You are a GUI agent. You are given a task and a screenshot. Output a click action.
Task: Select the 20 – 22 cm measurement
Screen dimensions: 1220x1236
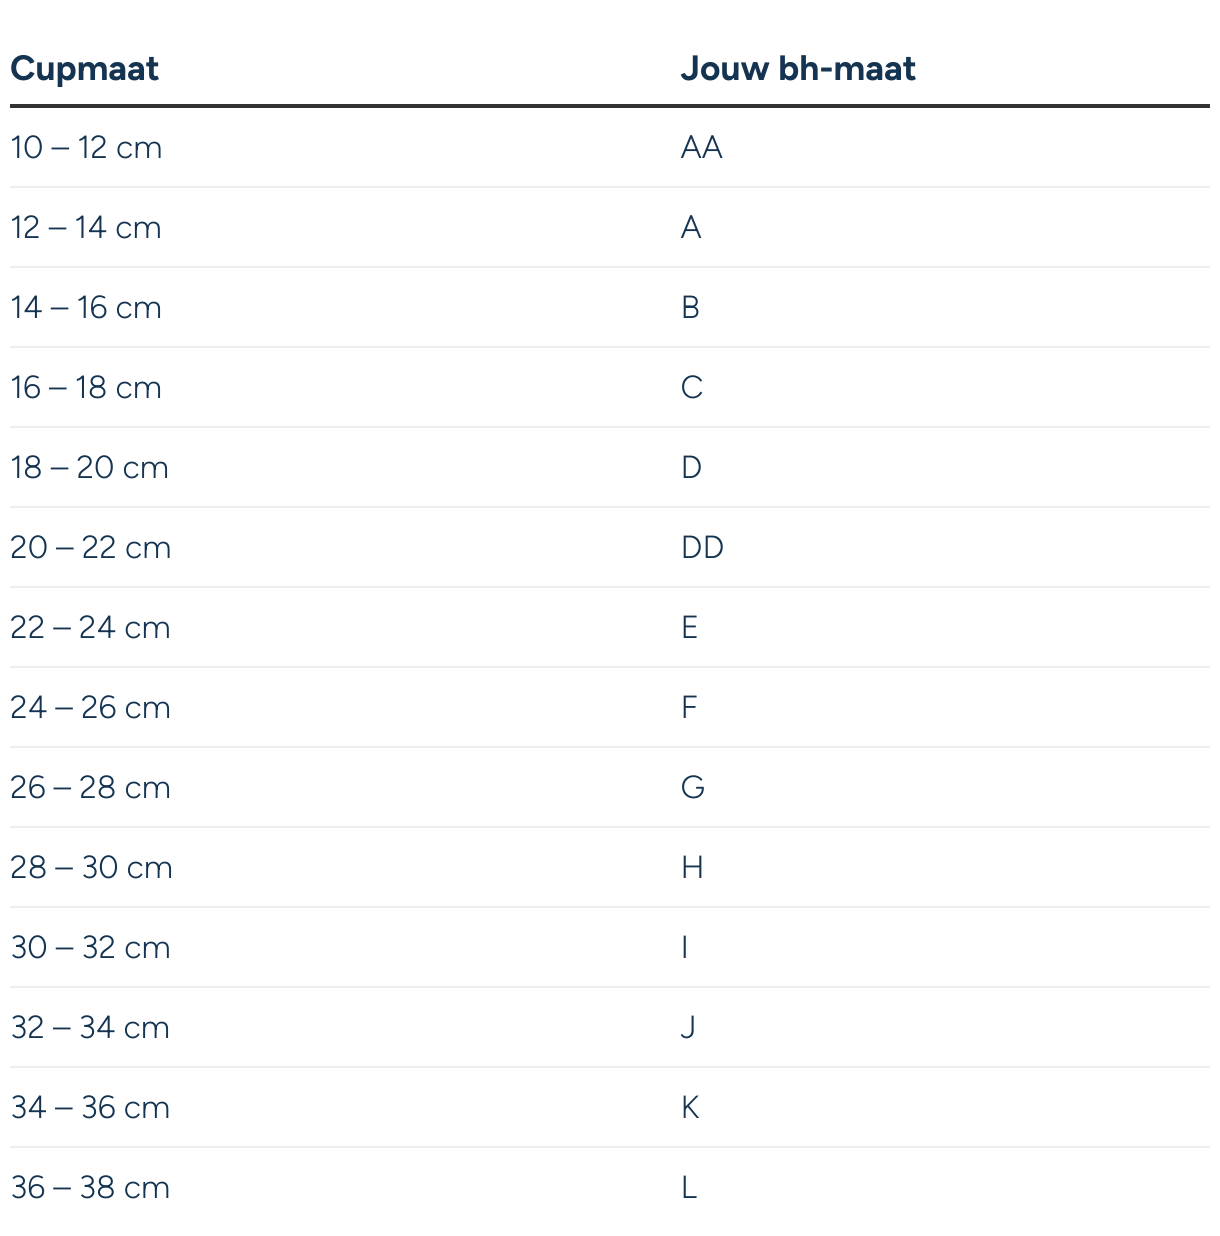(91, 548)
